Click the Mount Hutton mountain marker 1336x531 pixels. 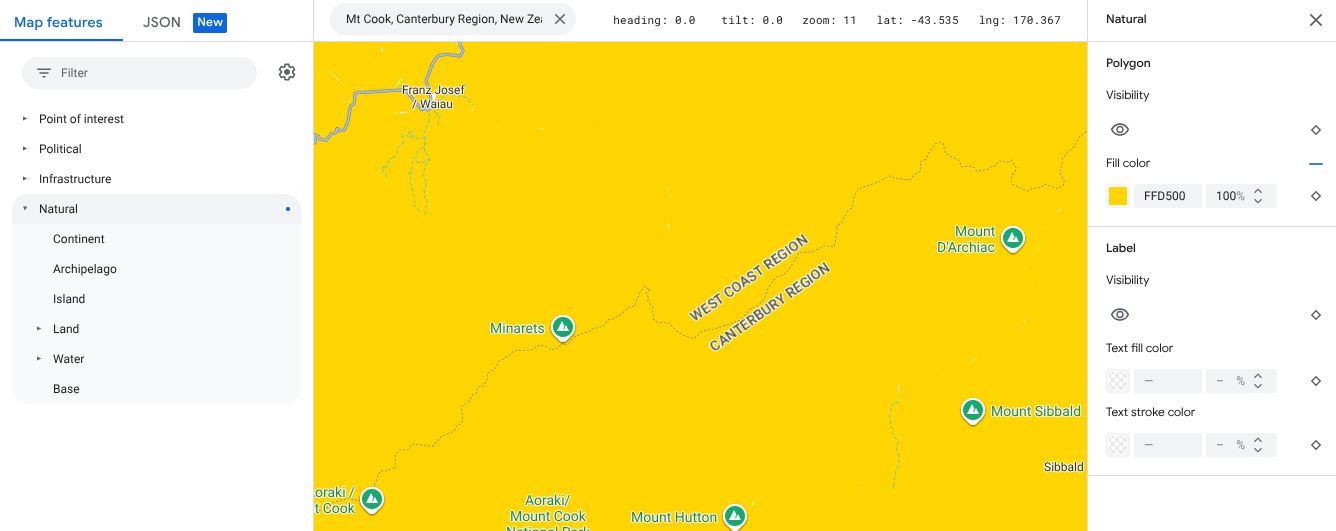(x=735, y=516)
